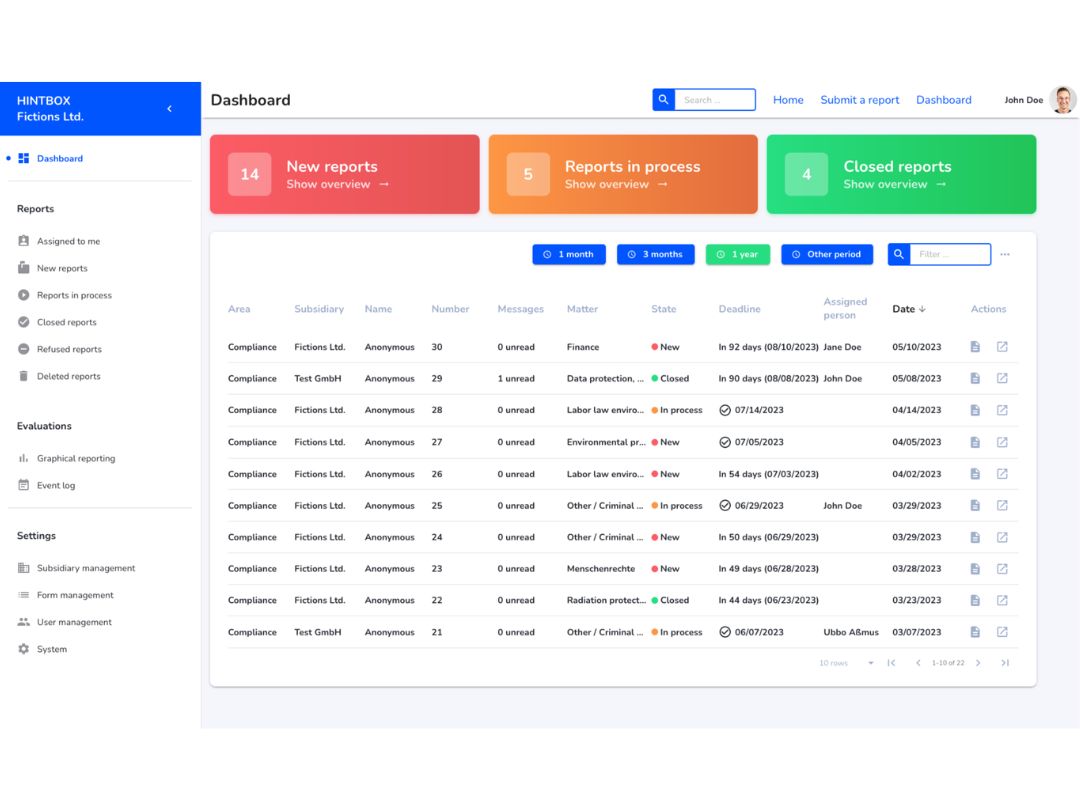Click the Subsidiary management building icon
The width and height of the screenshot is (1080, 810).
click(23, 568)
